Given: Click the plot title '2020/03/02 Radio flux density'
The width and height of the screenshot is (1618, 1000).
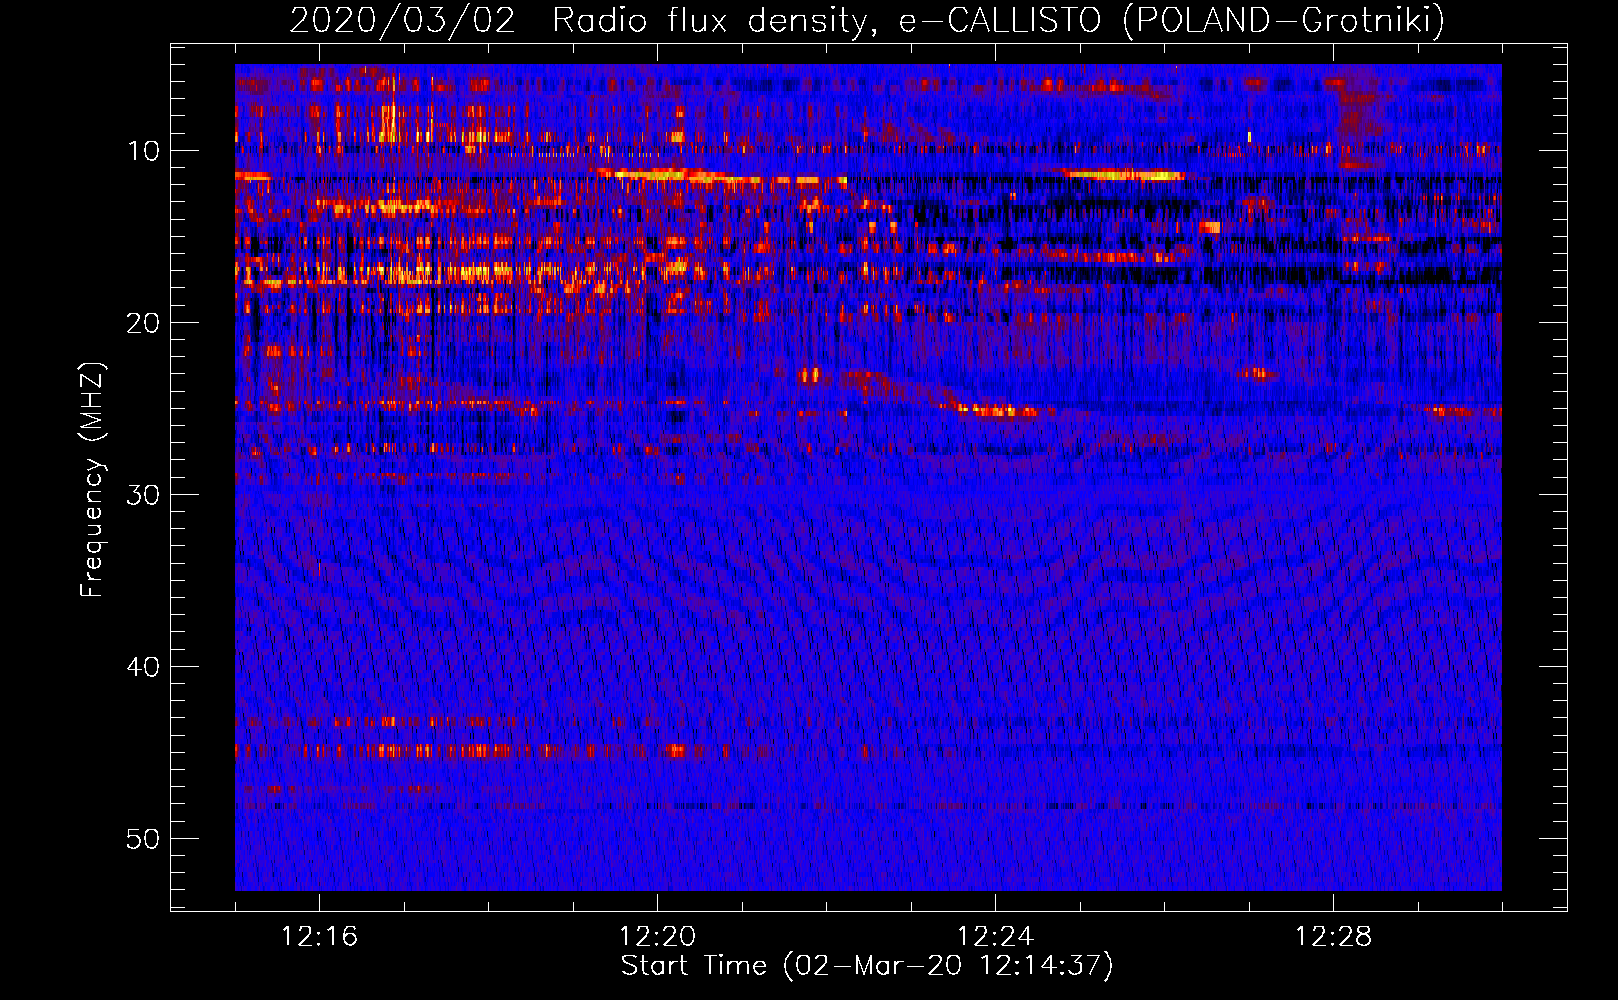Looking at the screenshot, I should point(867,21).
